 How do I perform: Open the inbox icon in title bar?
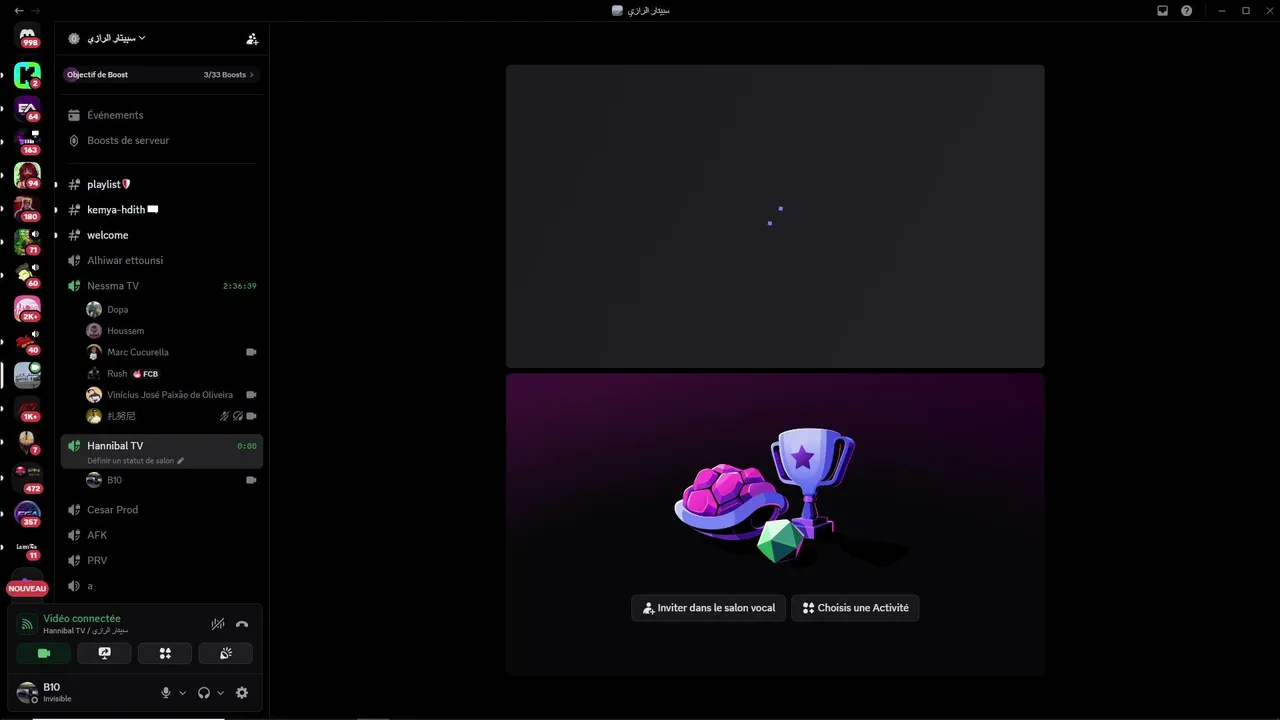click(x=1162, y=10)
